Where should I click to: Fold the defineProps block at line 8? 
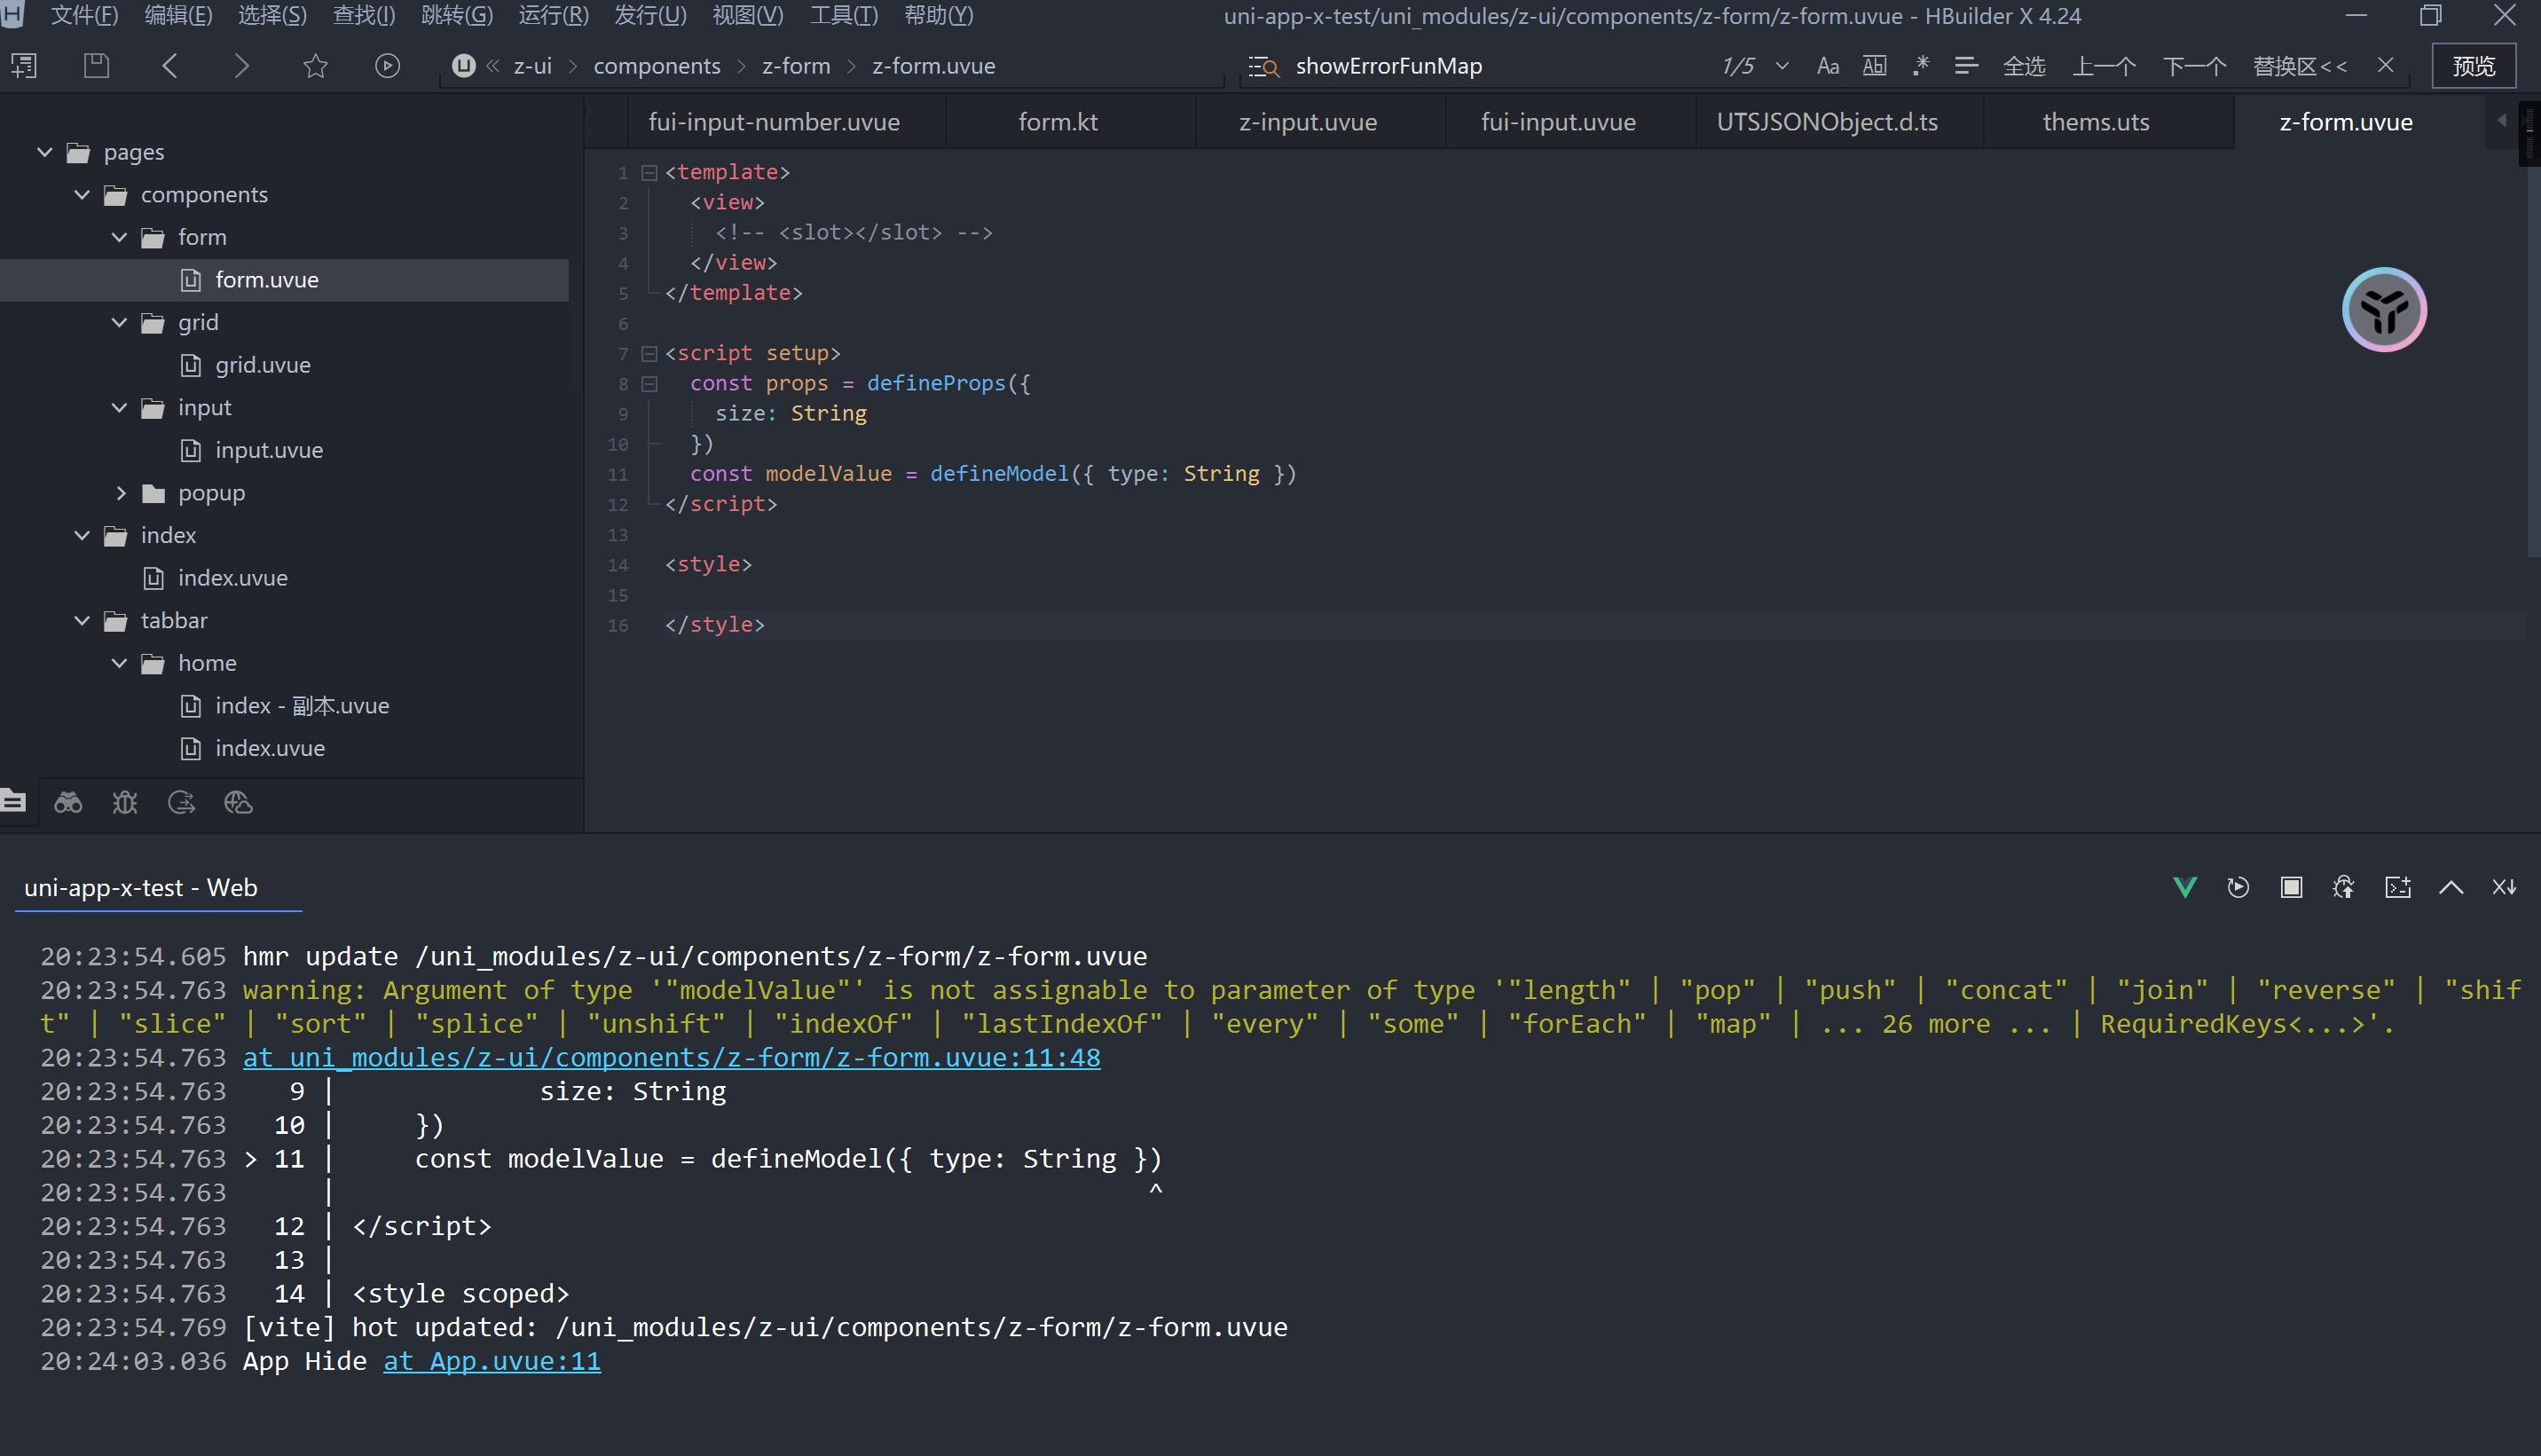649,384
